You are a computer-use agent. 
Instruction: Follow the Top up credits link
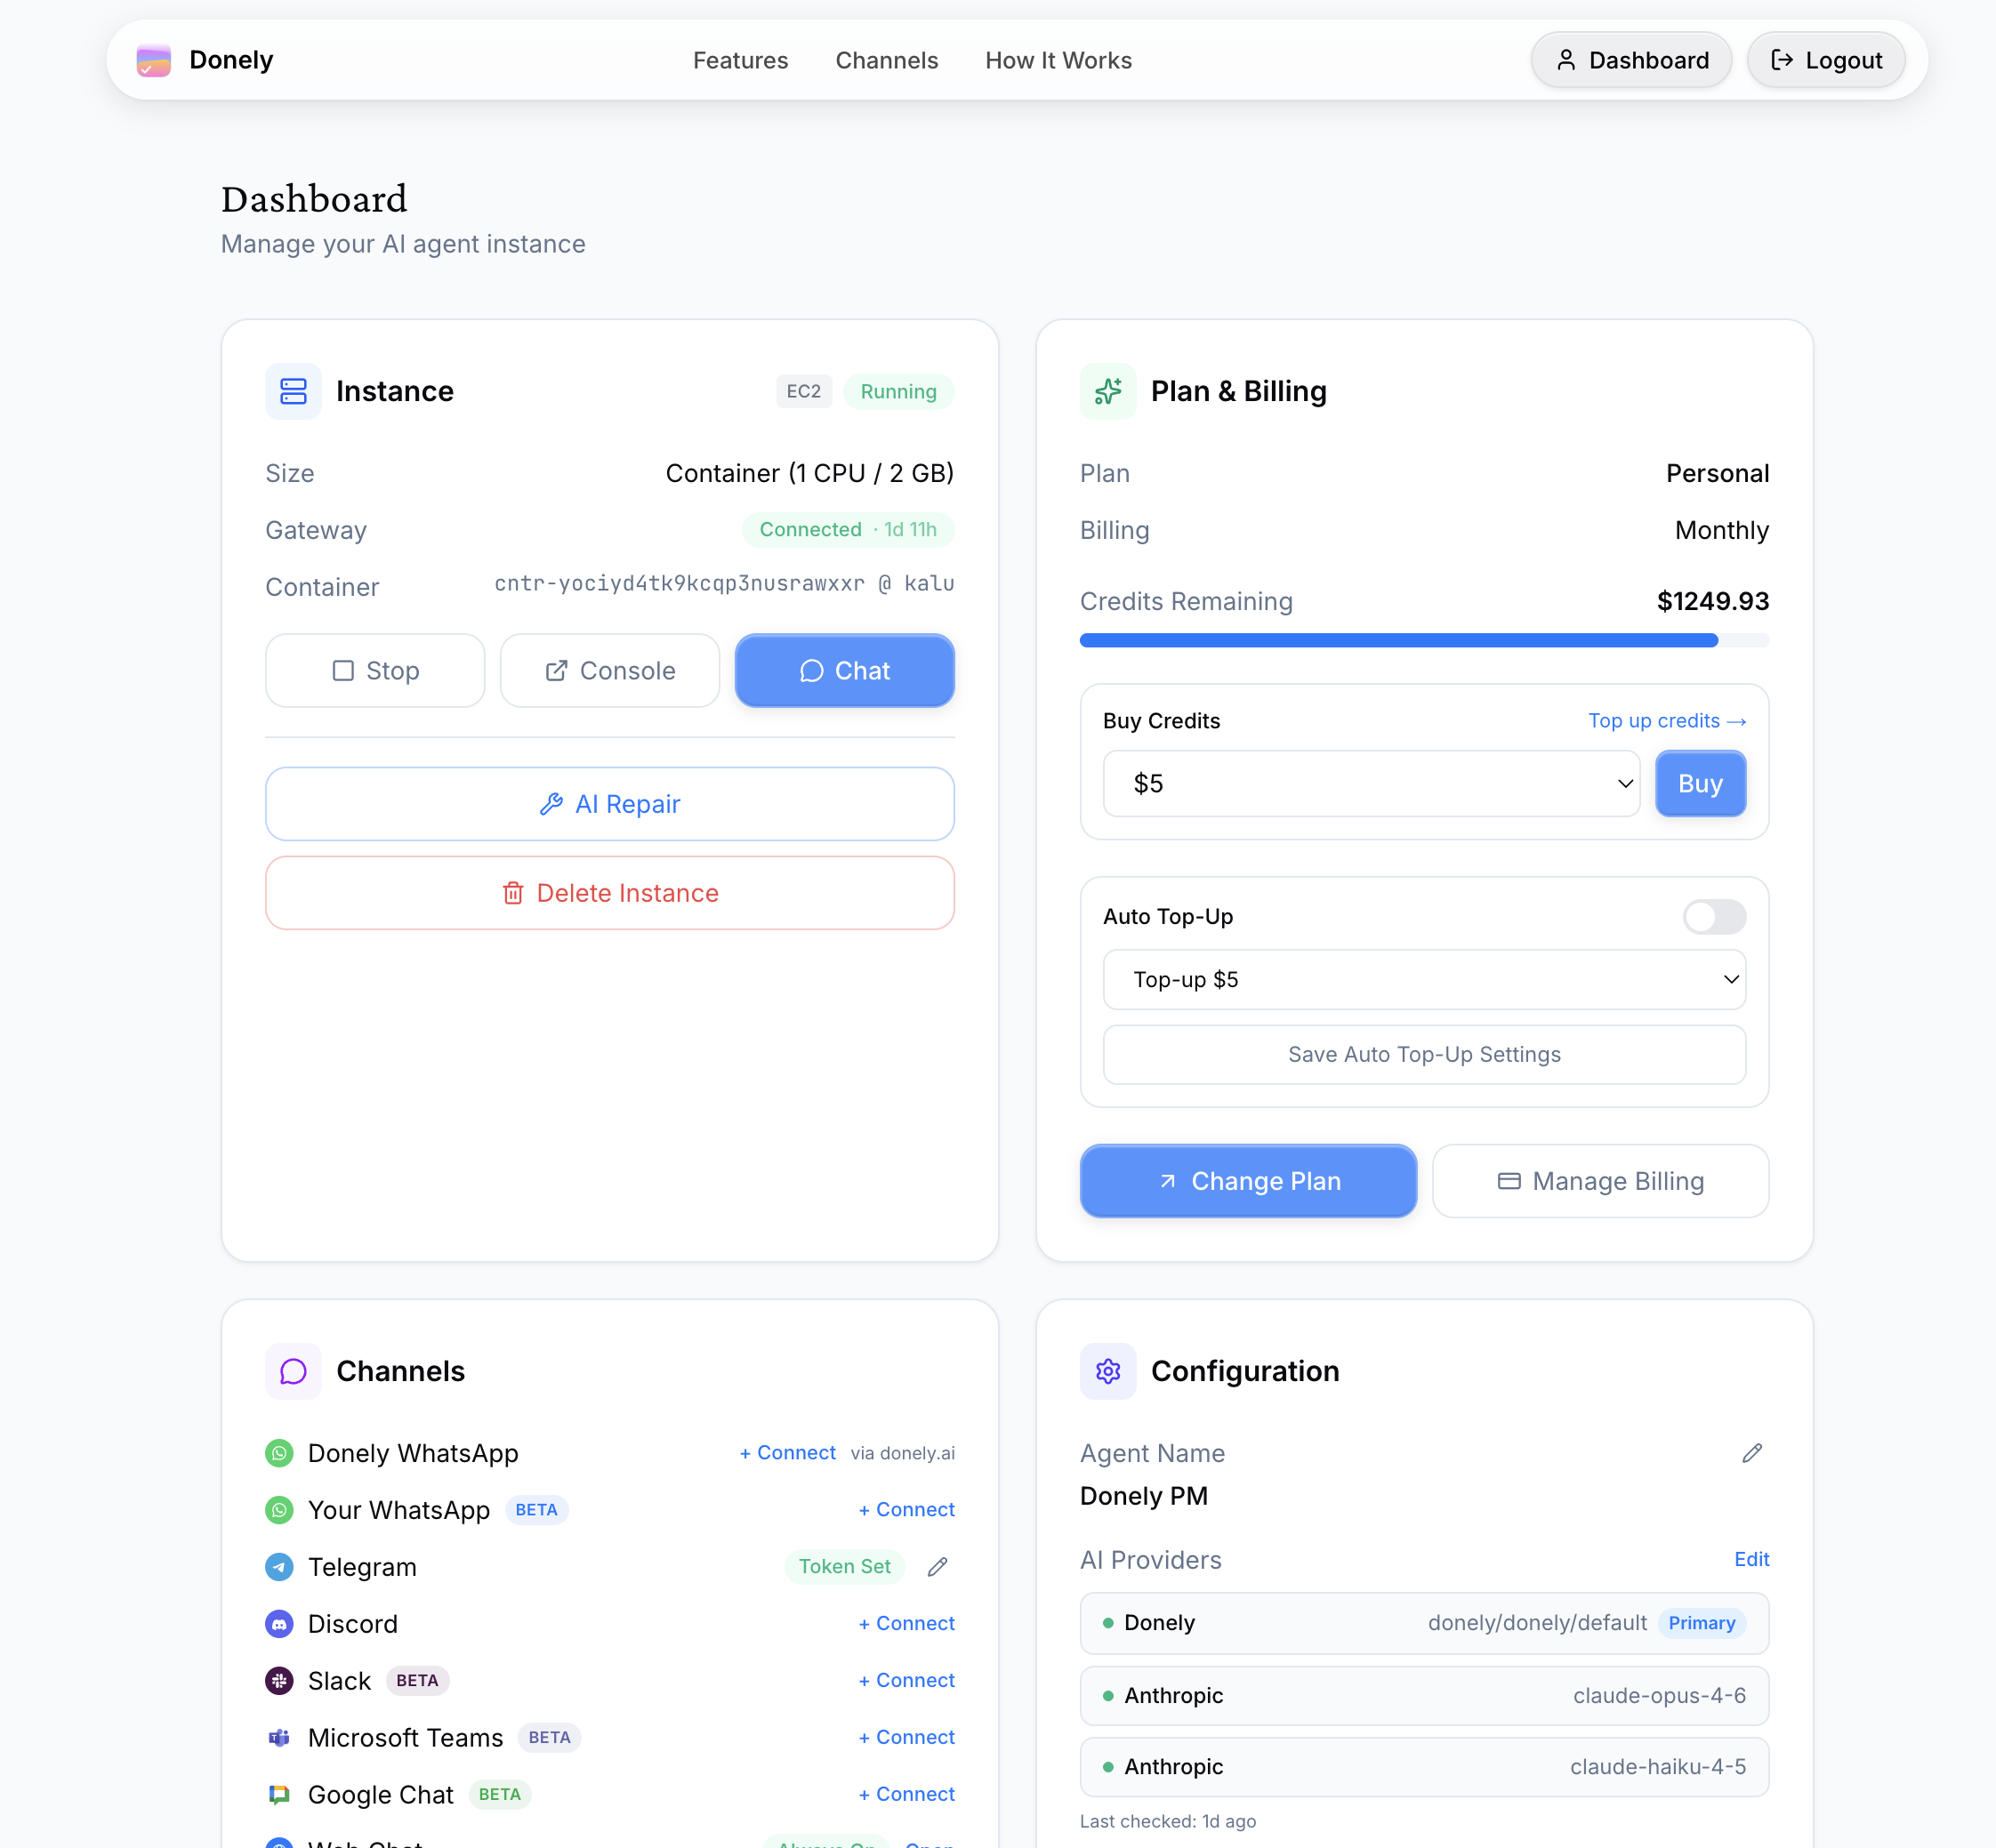click(x=1666, y=721)
